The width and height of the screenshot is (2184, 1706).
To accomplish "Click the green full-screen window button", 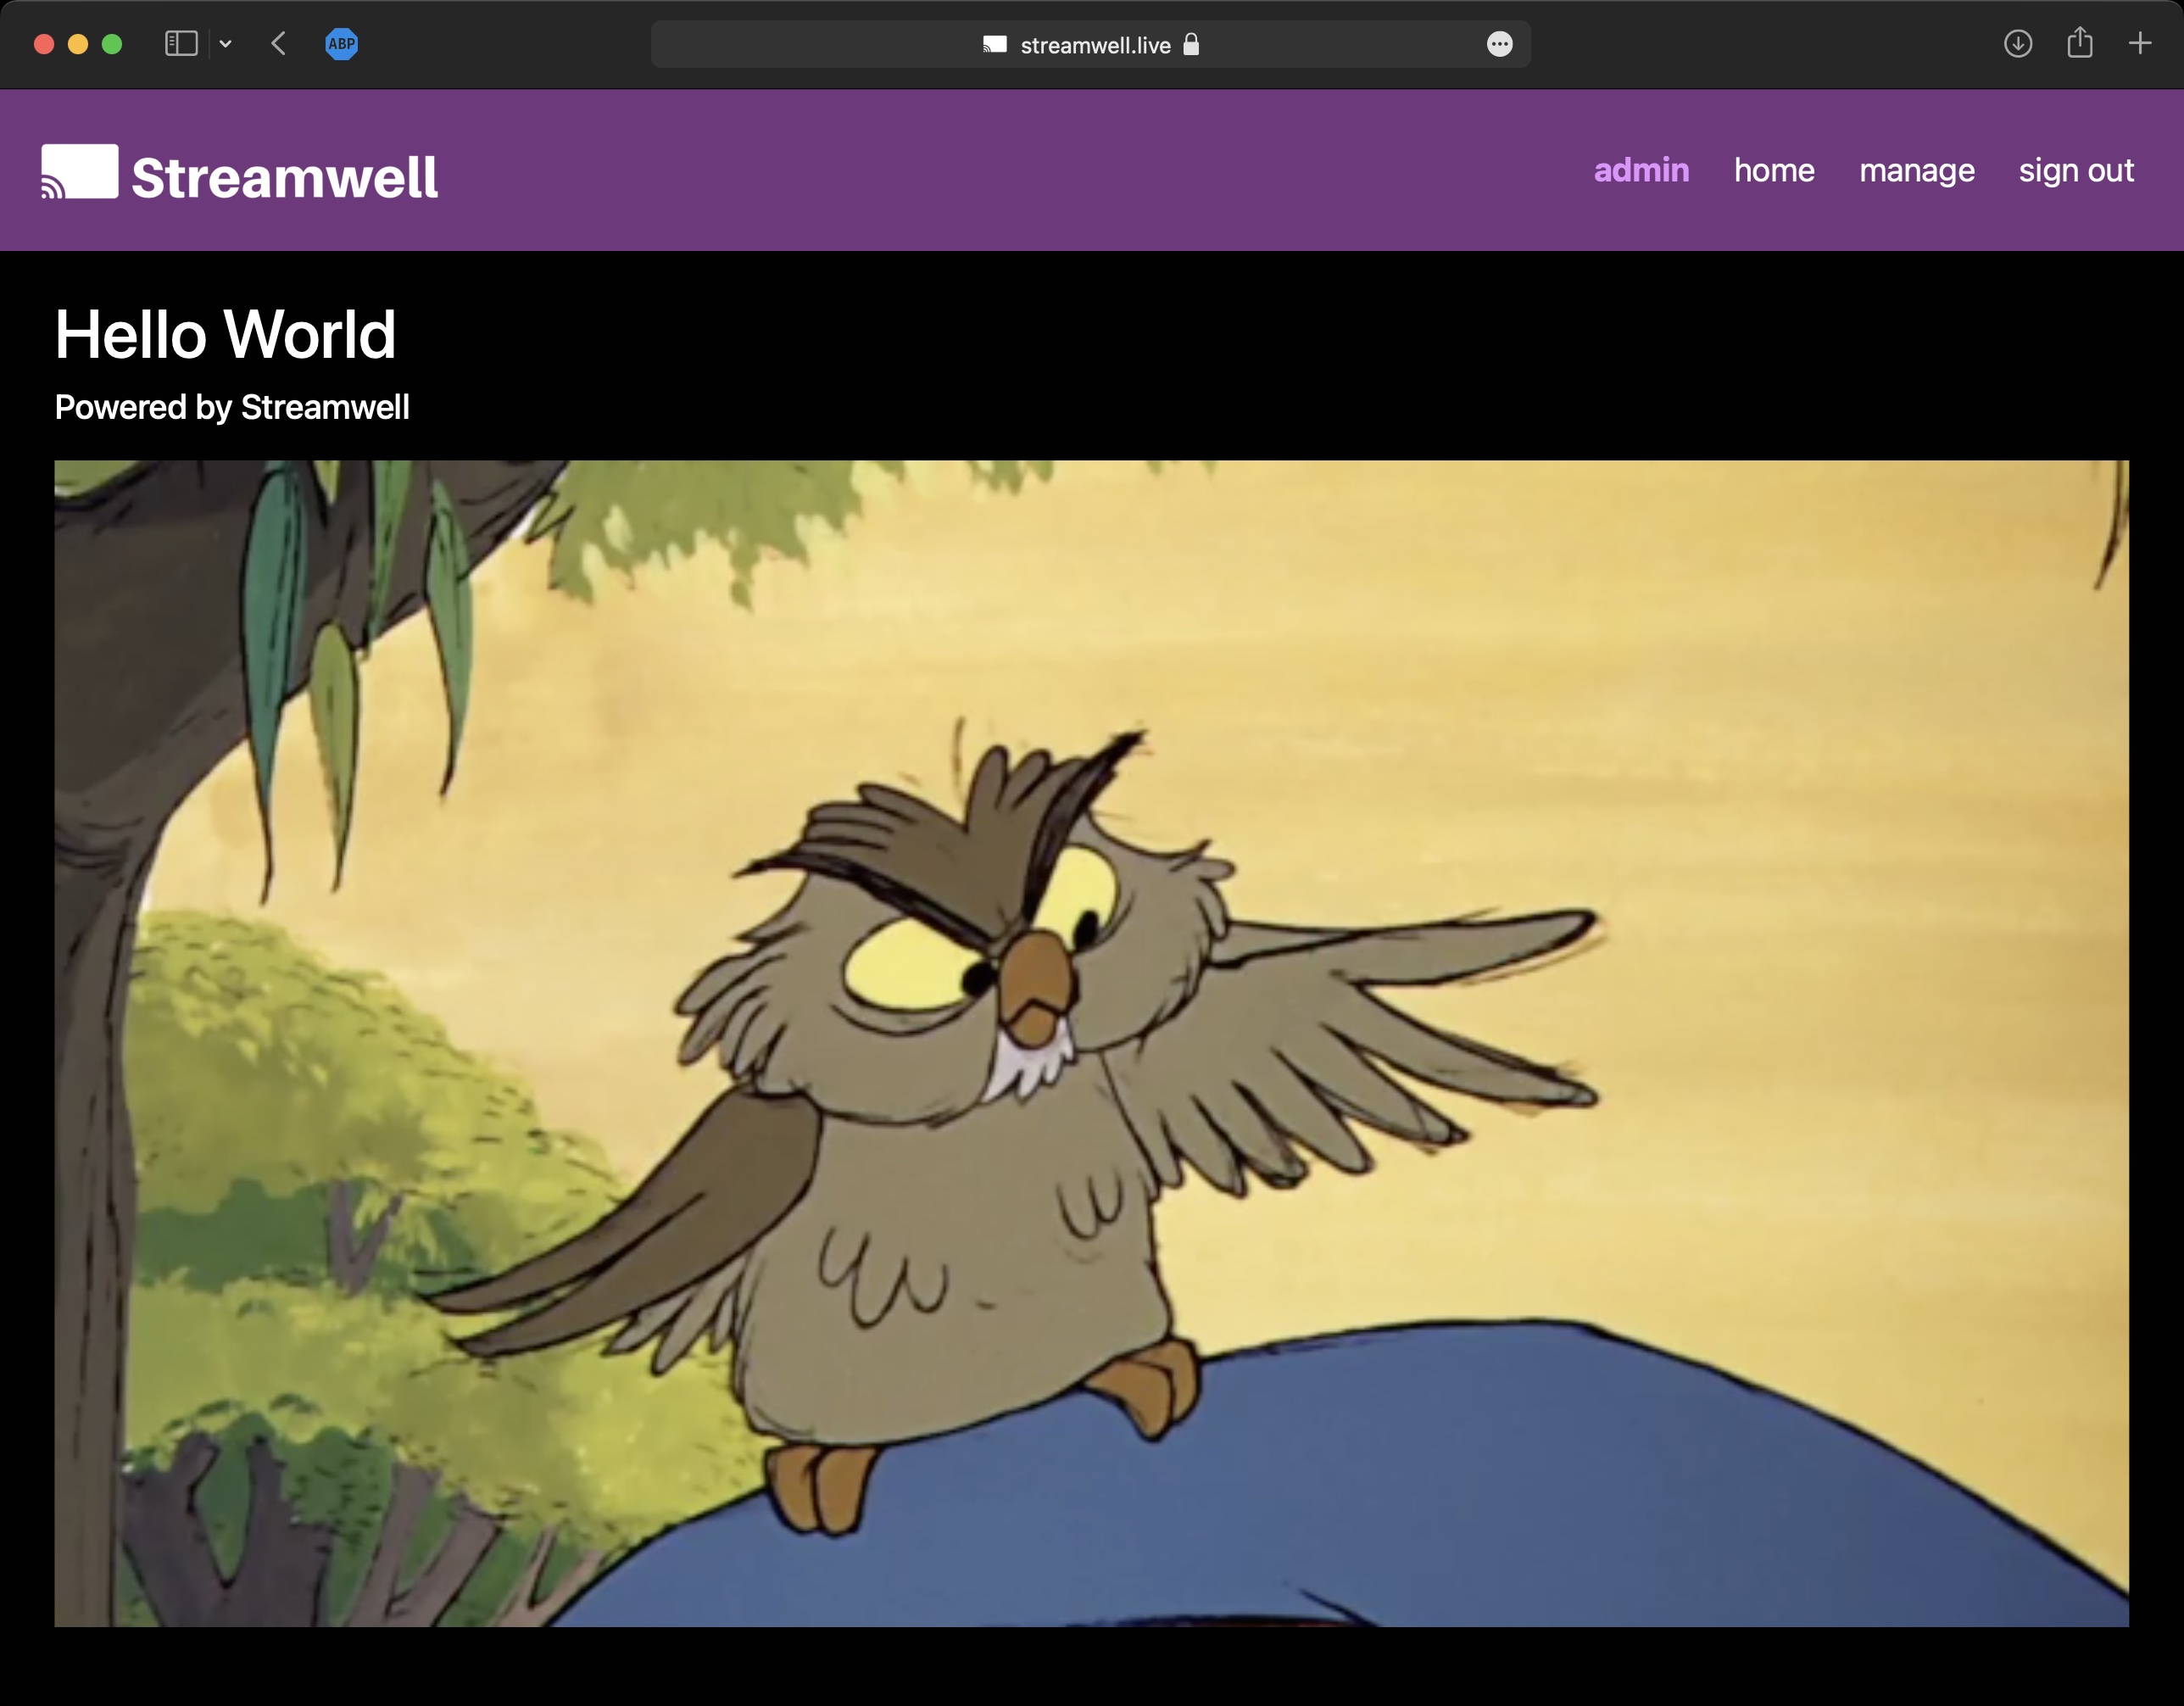I will click(114, 43).
